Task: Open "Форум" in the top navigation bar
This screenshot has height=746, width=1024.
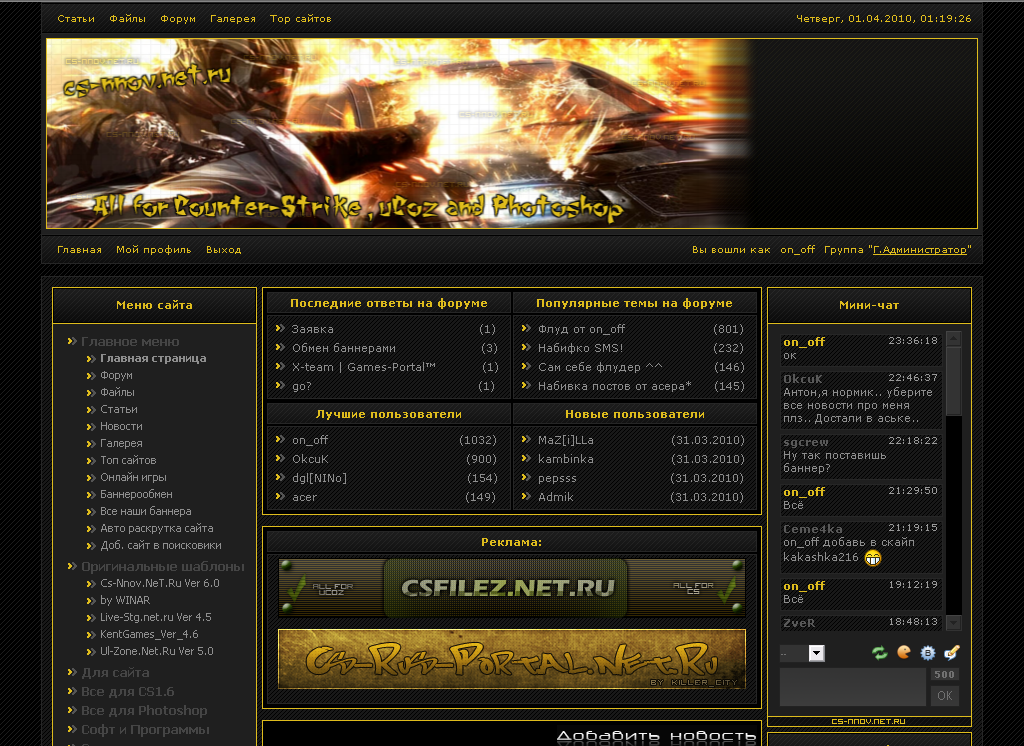Action: click(x=178, y=19)
